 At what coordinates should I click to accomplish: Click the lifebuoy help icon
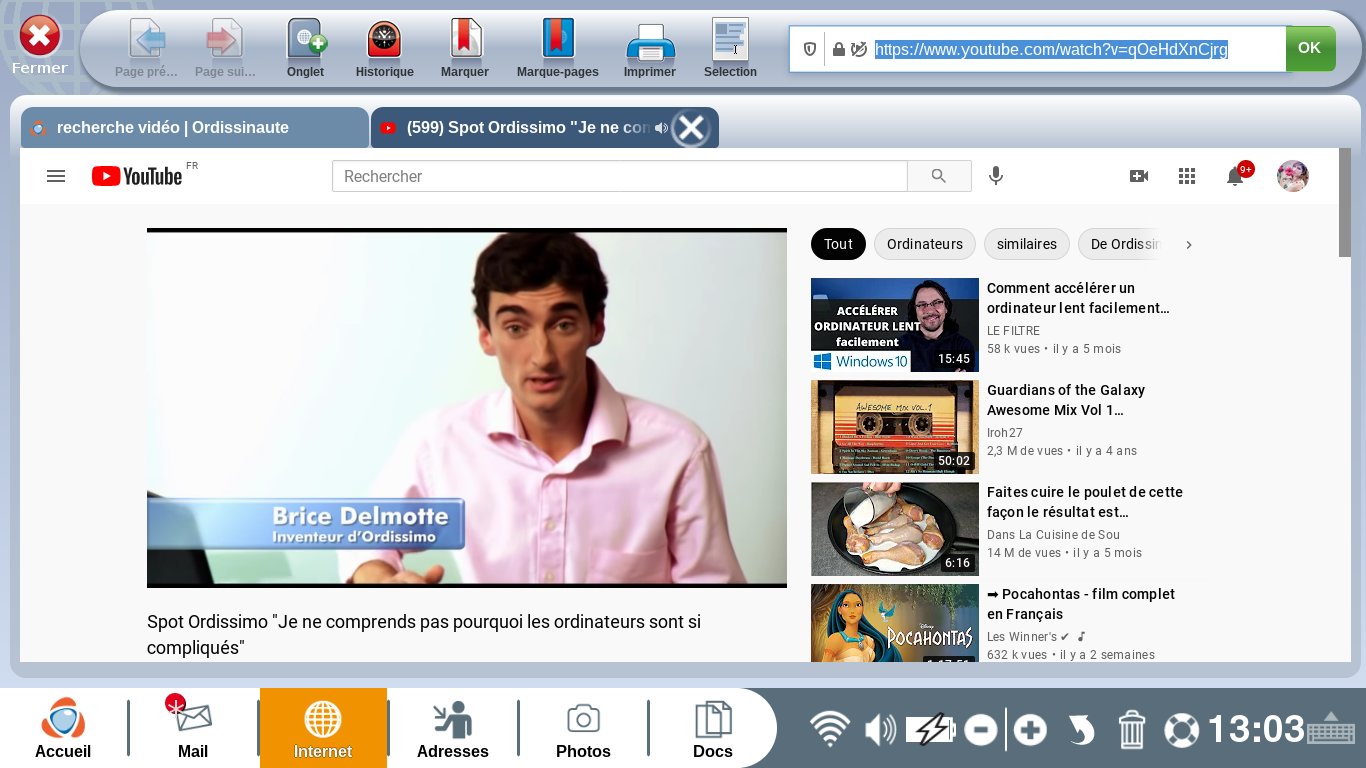1181,730
